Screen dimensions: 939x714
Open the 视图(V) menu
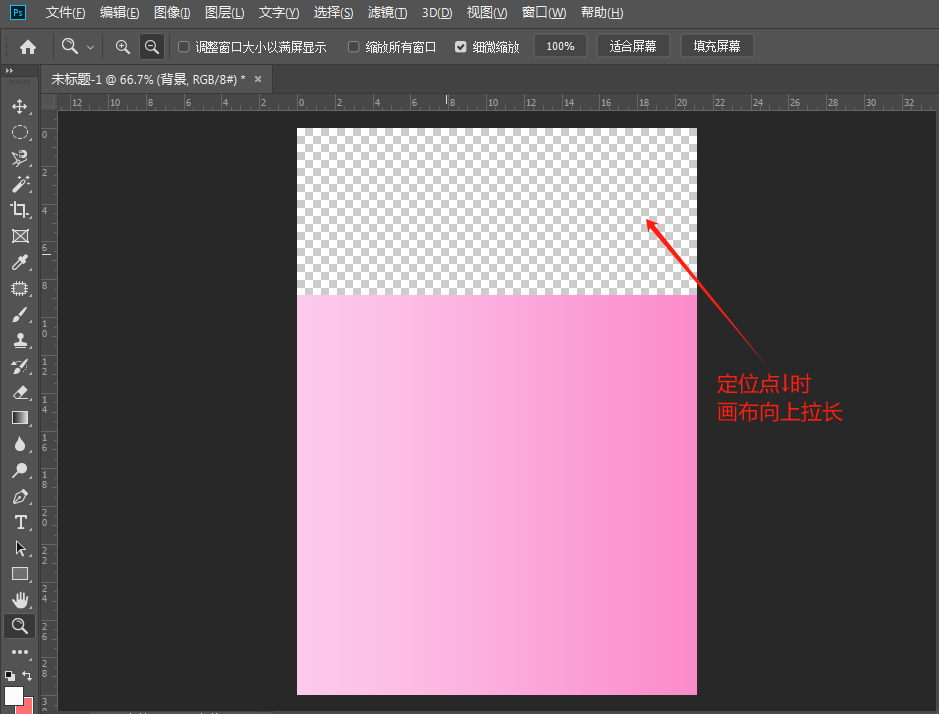pos(486,13)
